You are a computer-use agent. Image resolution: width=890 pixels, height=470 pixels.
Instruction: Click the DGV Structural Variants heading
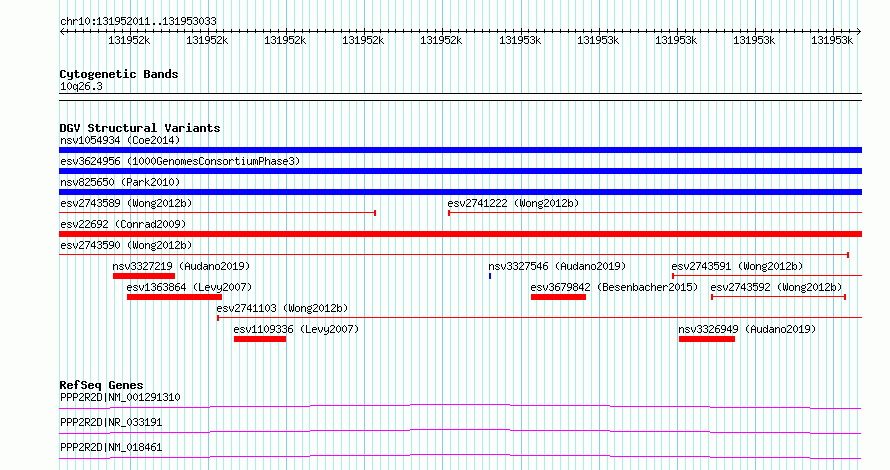pyautogui.click(x=140, y=128)
